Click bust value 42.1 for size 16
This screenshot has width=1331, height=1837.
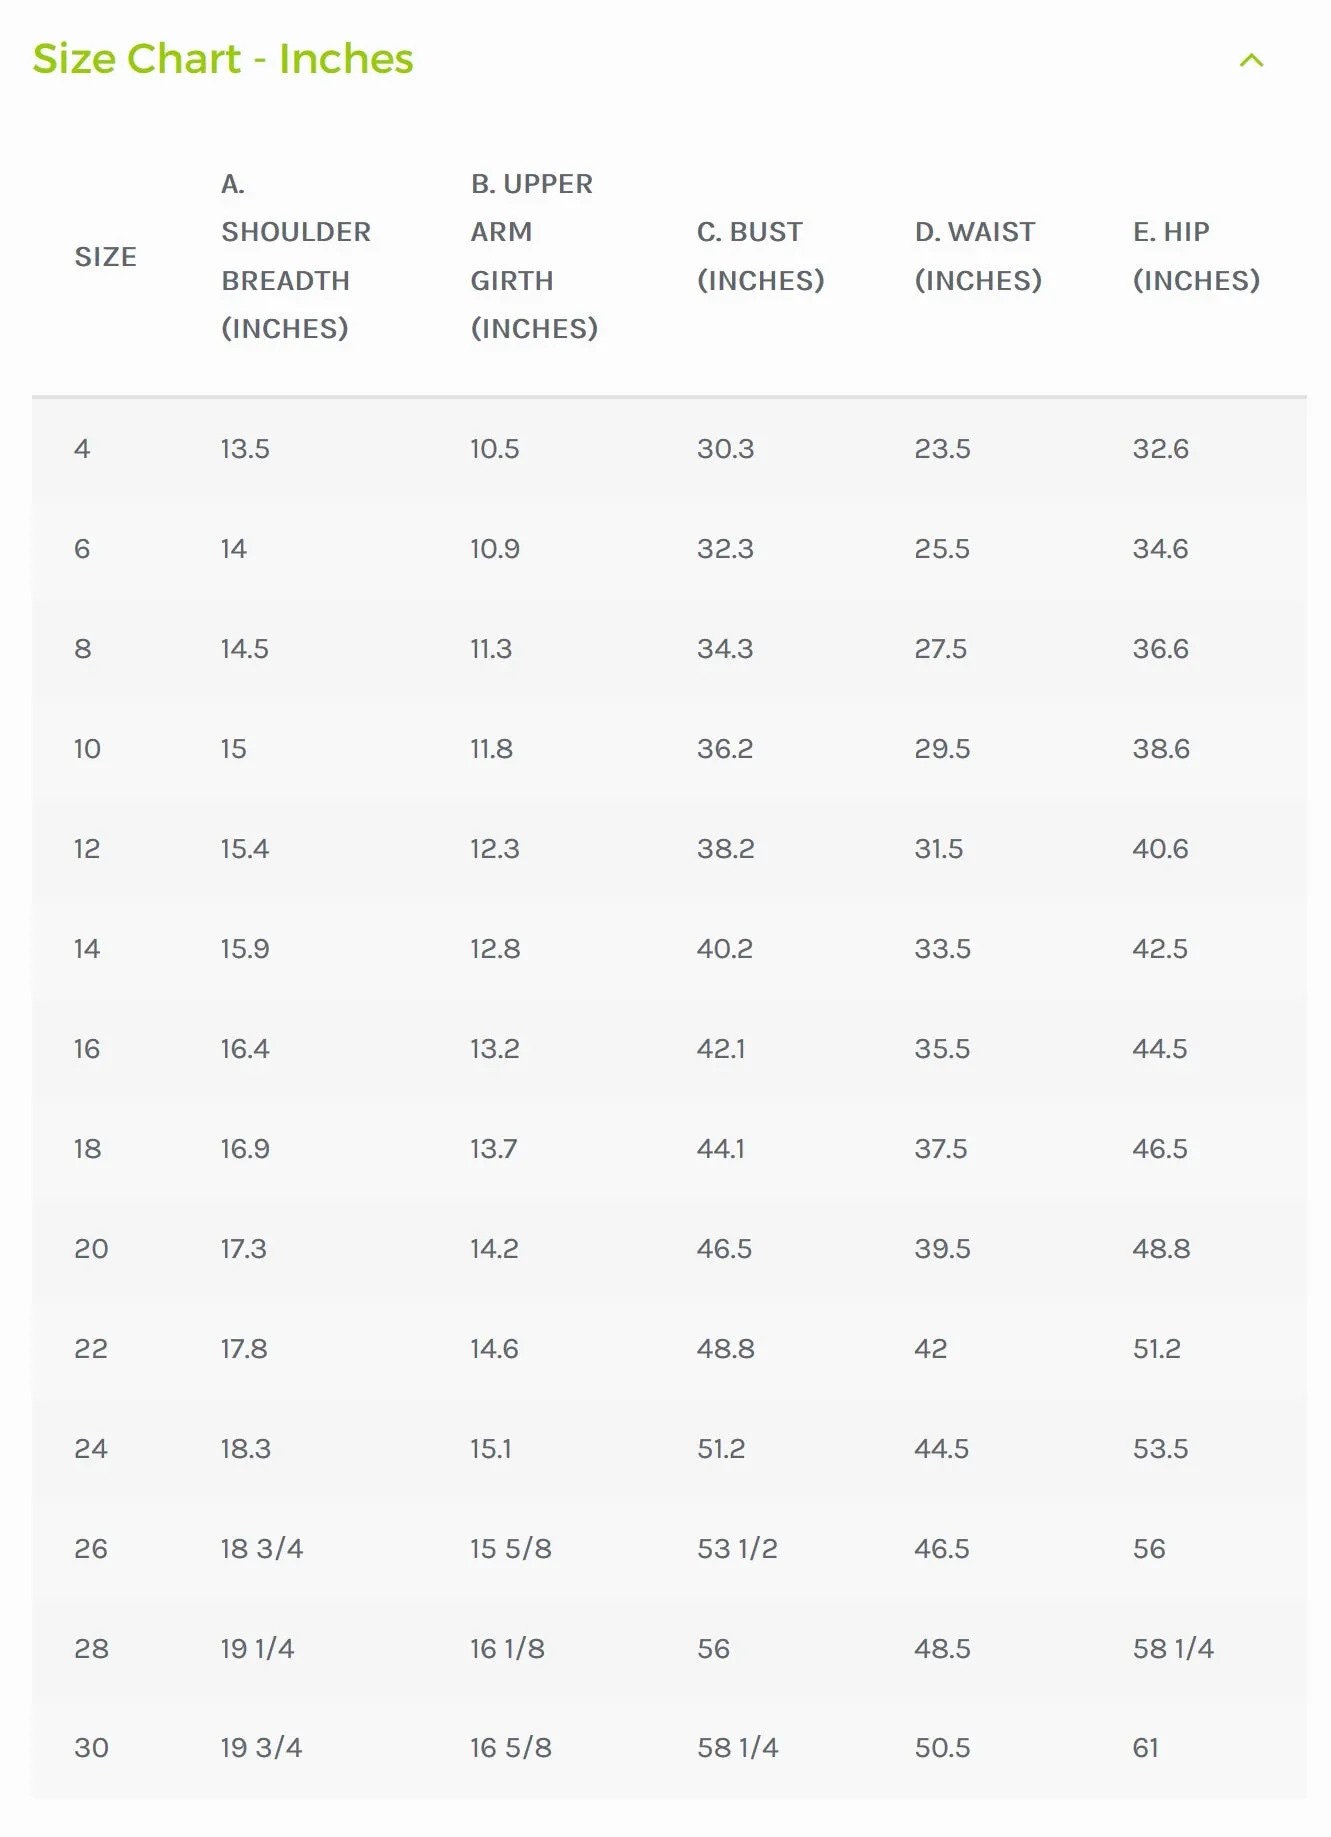pos(721,1049)
